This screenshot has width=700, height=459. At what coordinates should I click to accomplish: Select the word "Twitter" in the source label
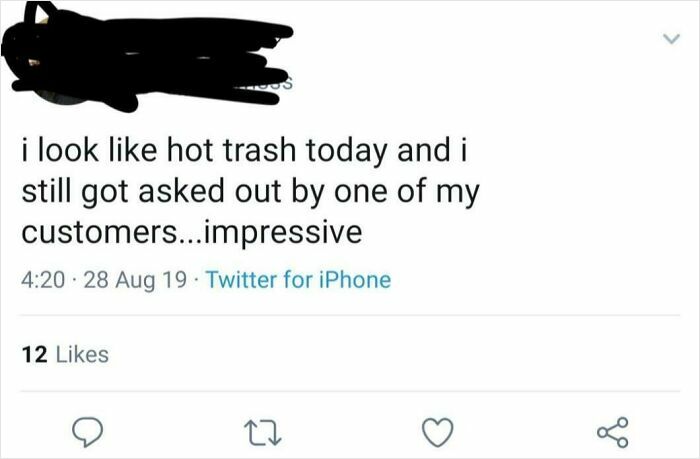[243, 279]
